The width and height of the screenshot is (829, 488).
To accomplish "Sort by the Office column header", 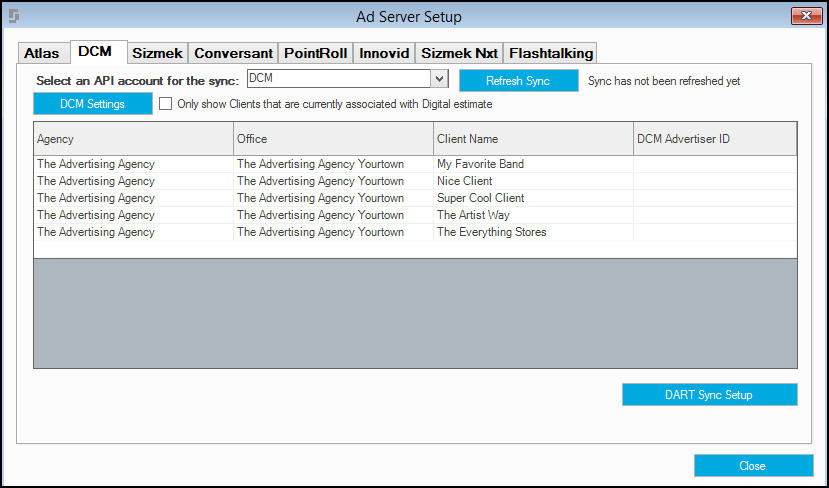I will tap(333, 139).
